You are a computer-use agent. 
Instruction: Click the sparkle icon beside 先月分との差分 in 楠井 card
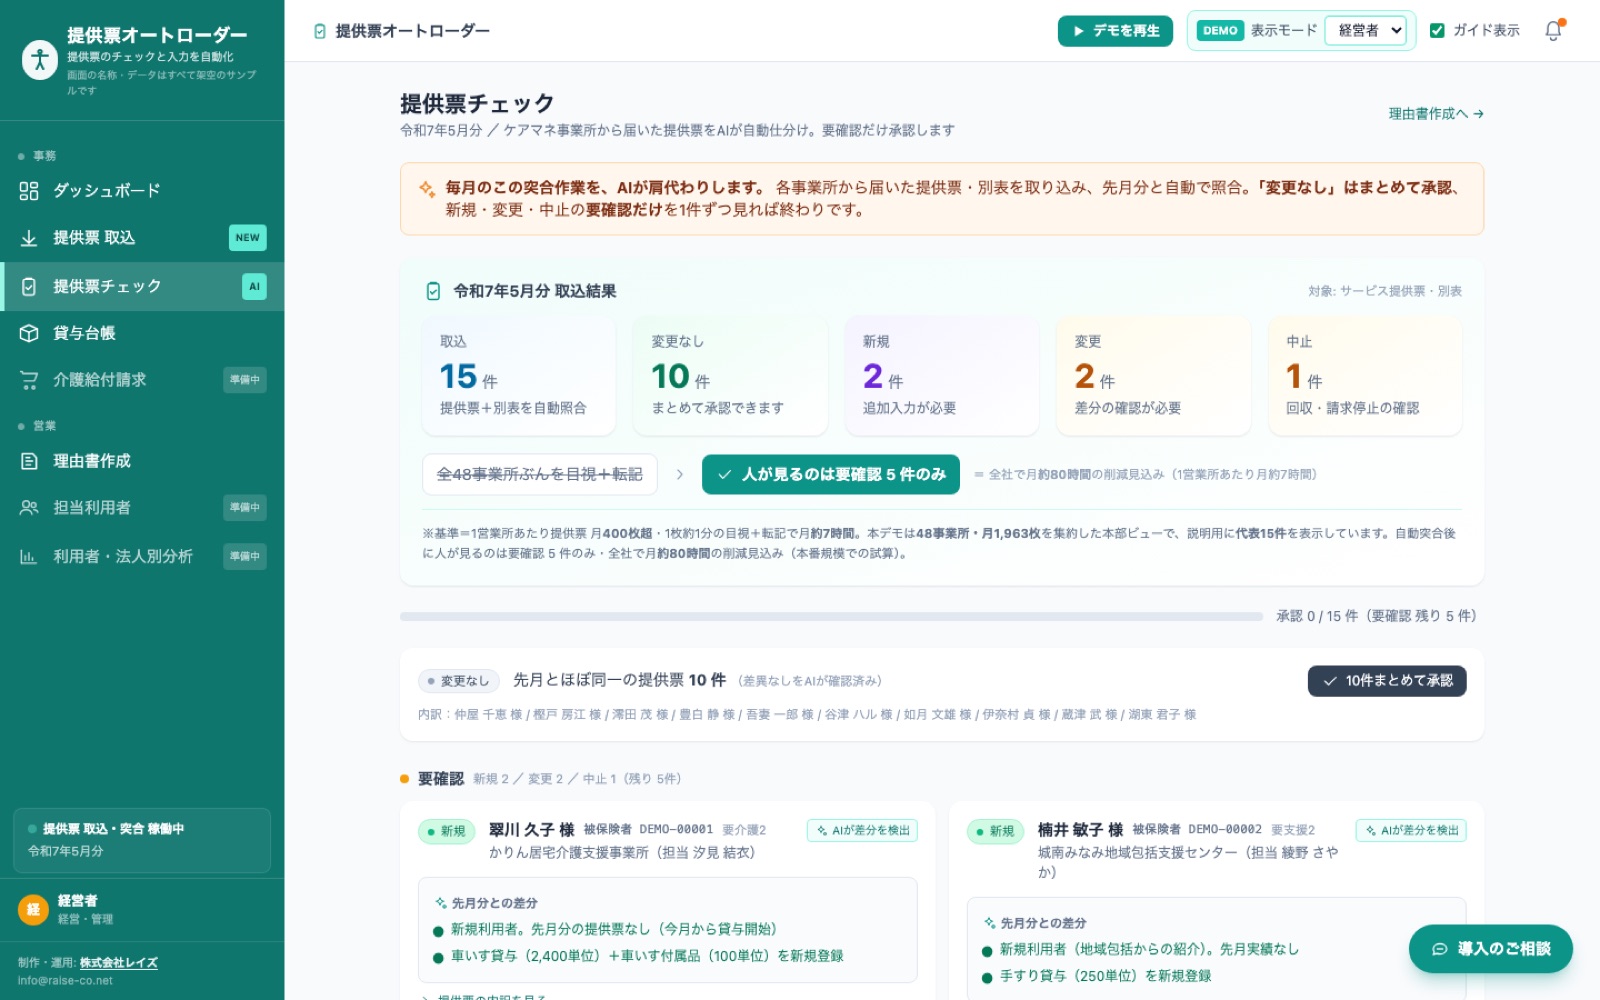coord(990,923)
